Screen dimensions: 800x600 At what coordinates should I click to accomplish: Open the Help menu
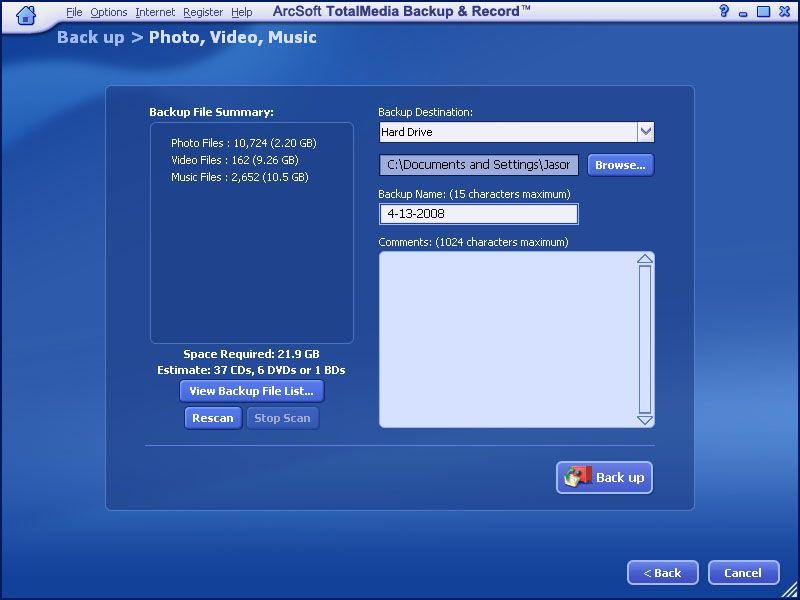click(241, 12)
